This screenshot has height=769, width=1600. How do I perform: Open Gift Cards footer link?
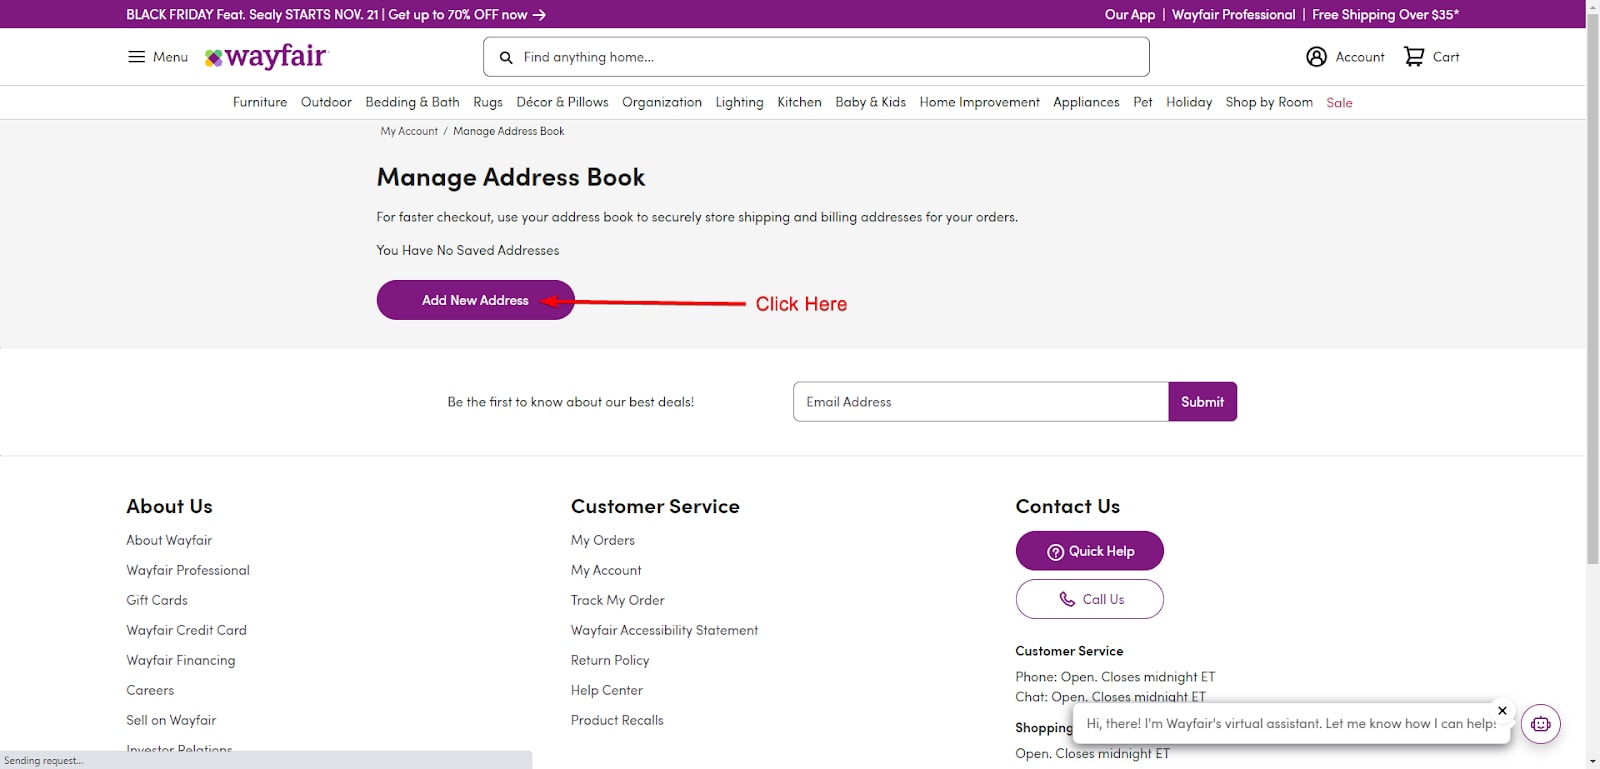[x=157, y=600]
